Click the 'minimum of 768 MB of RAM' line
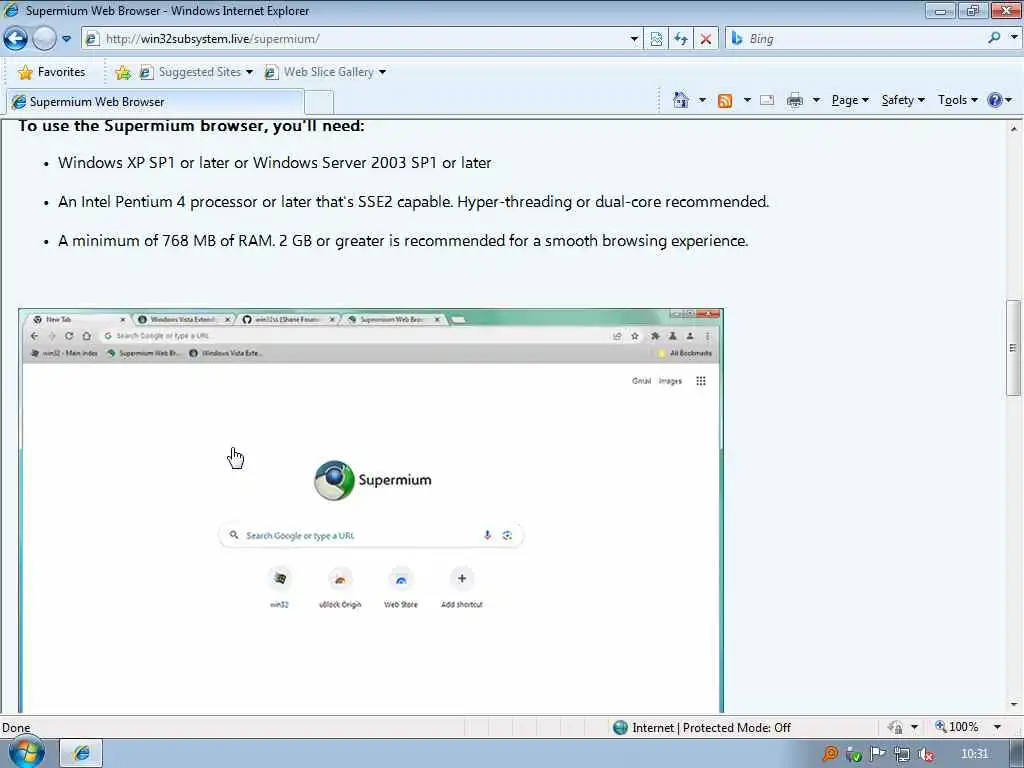 point(403,241)
